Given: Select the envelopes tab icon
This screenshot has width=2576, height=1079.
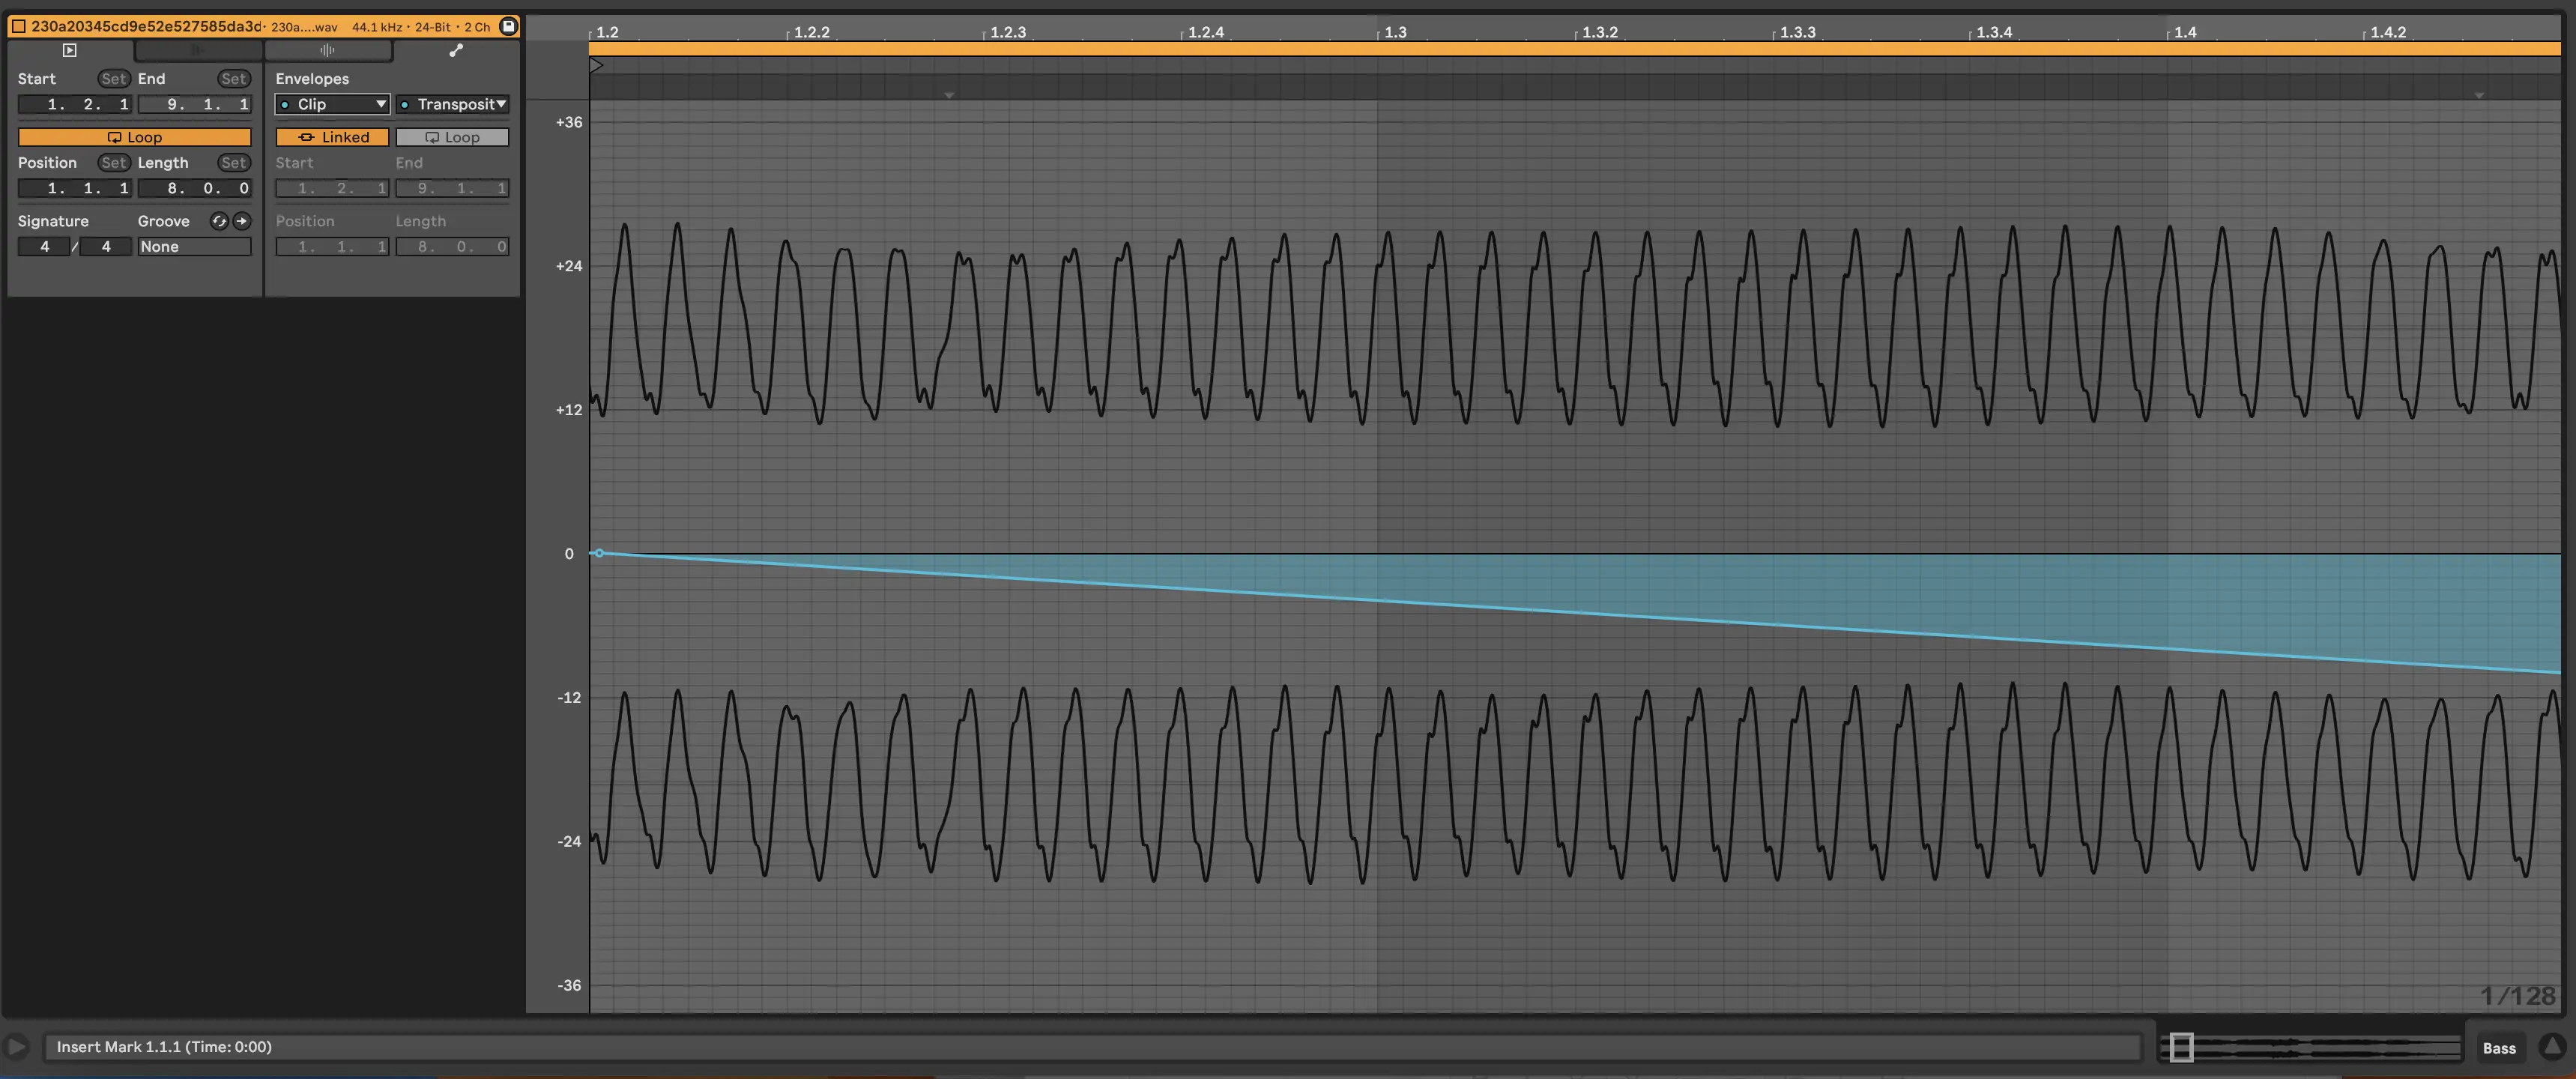Looking at the screenshot, I should click(x=456, y=50).
